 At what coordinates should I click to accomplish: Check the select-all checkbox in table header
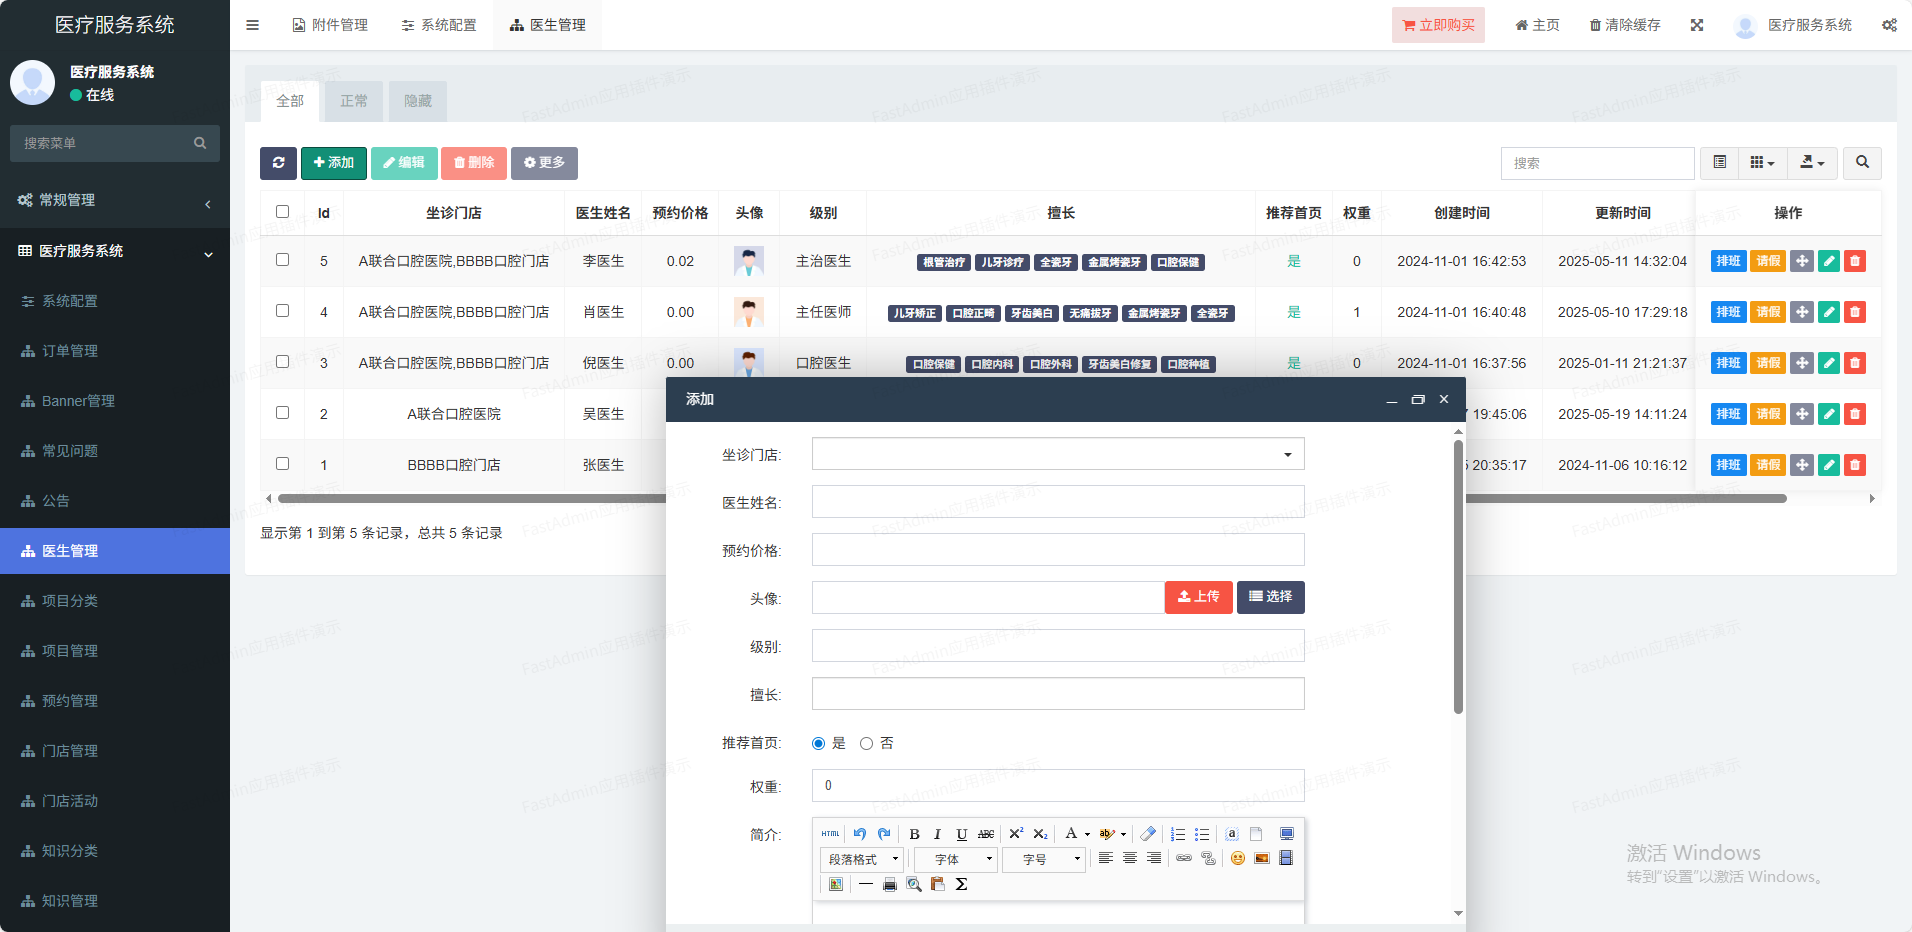click(x=282, y=212)
